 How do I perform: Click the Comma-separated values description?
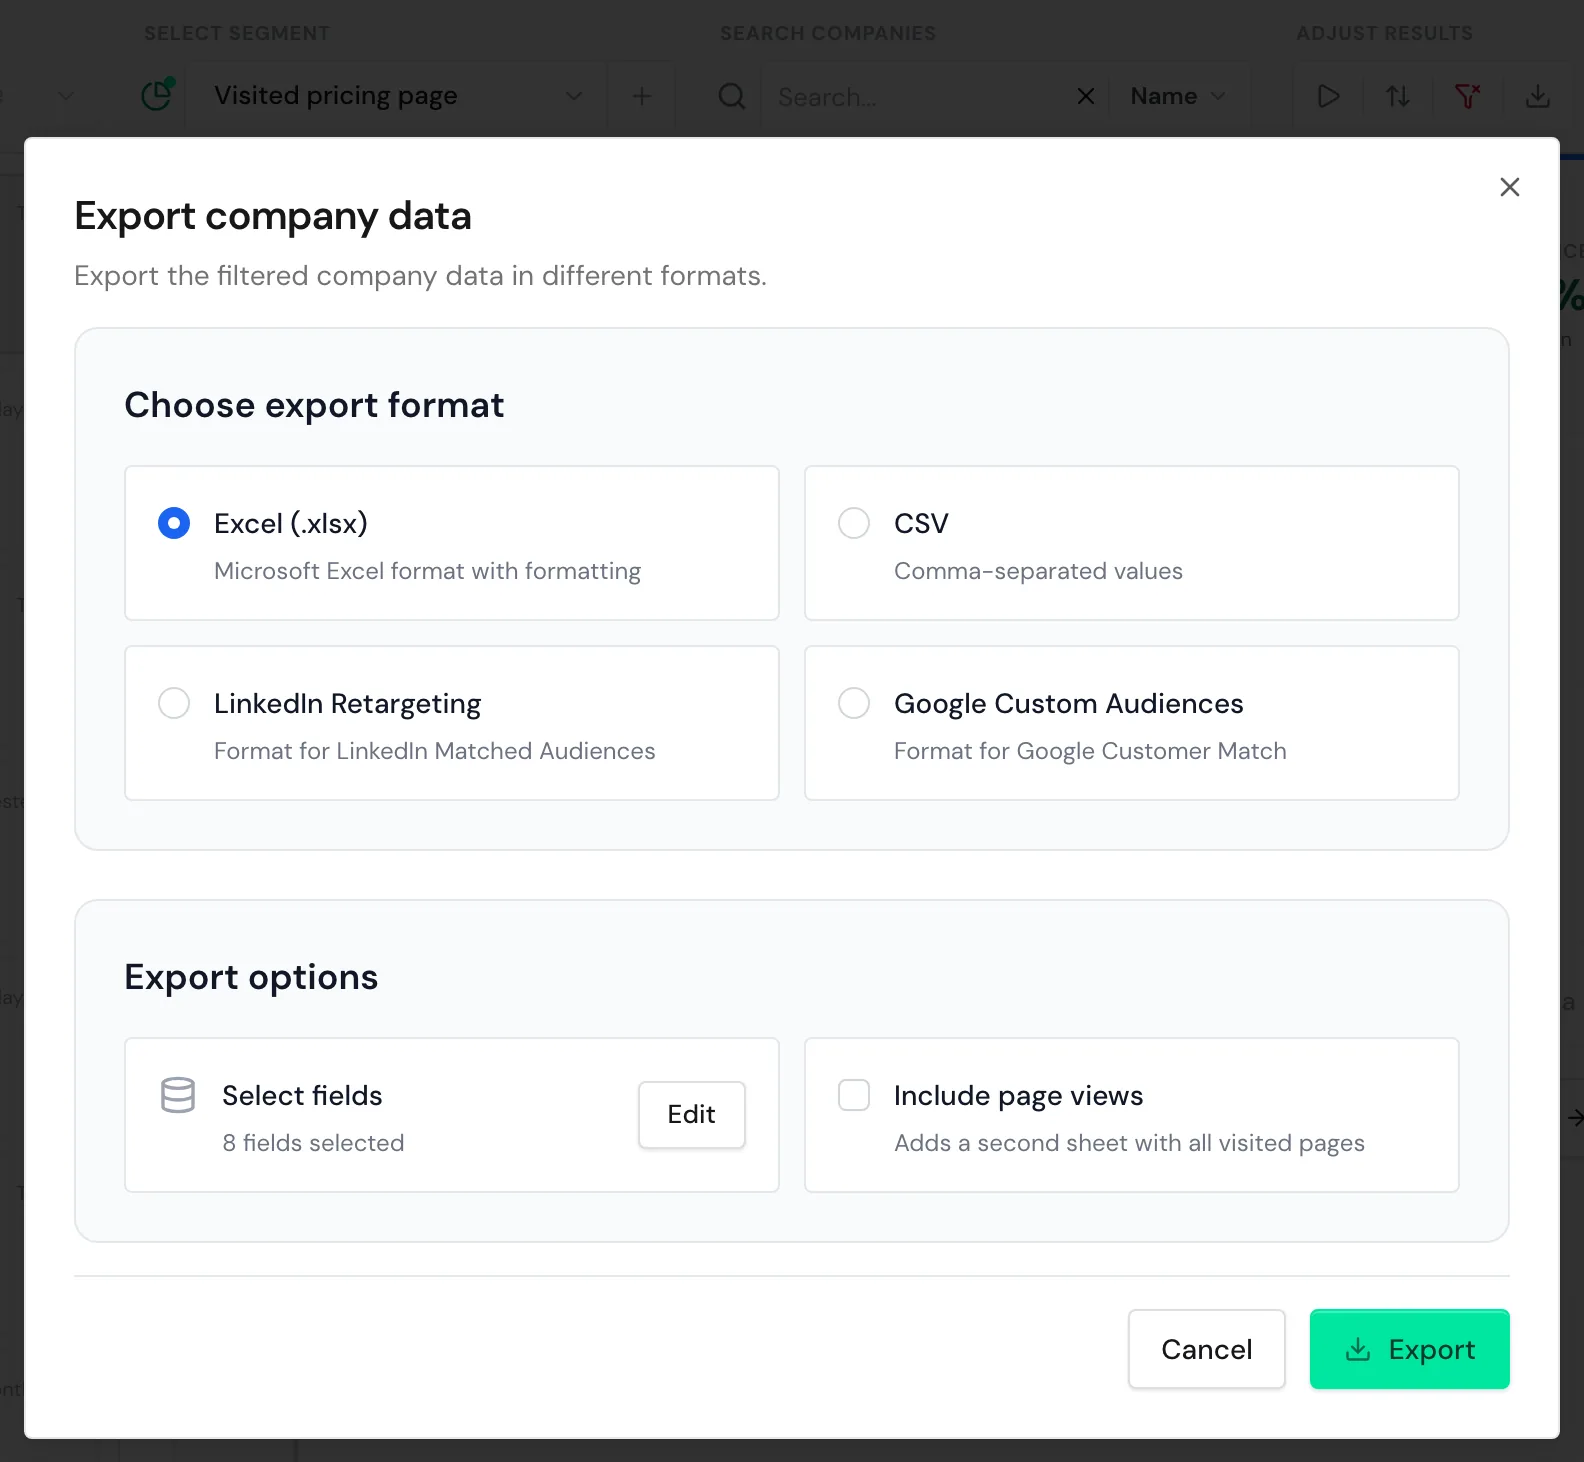tap(1038, 571)
